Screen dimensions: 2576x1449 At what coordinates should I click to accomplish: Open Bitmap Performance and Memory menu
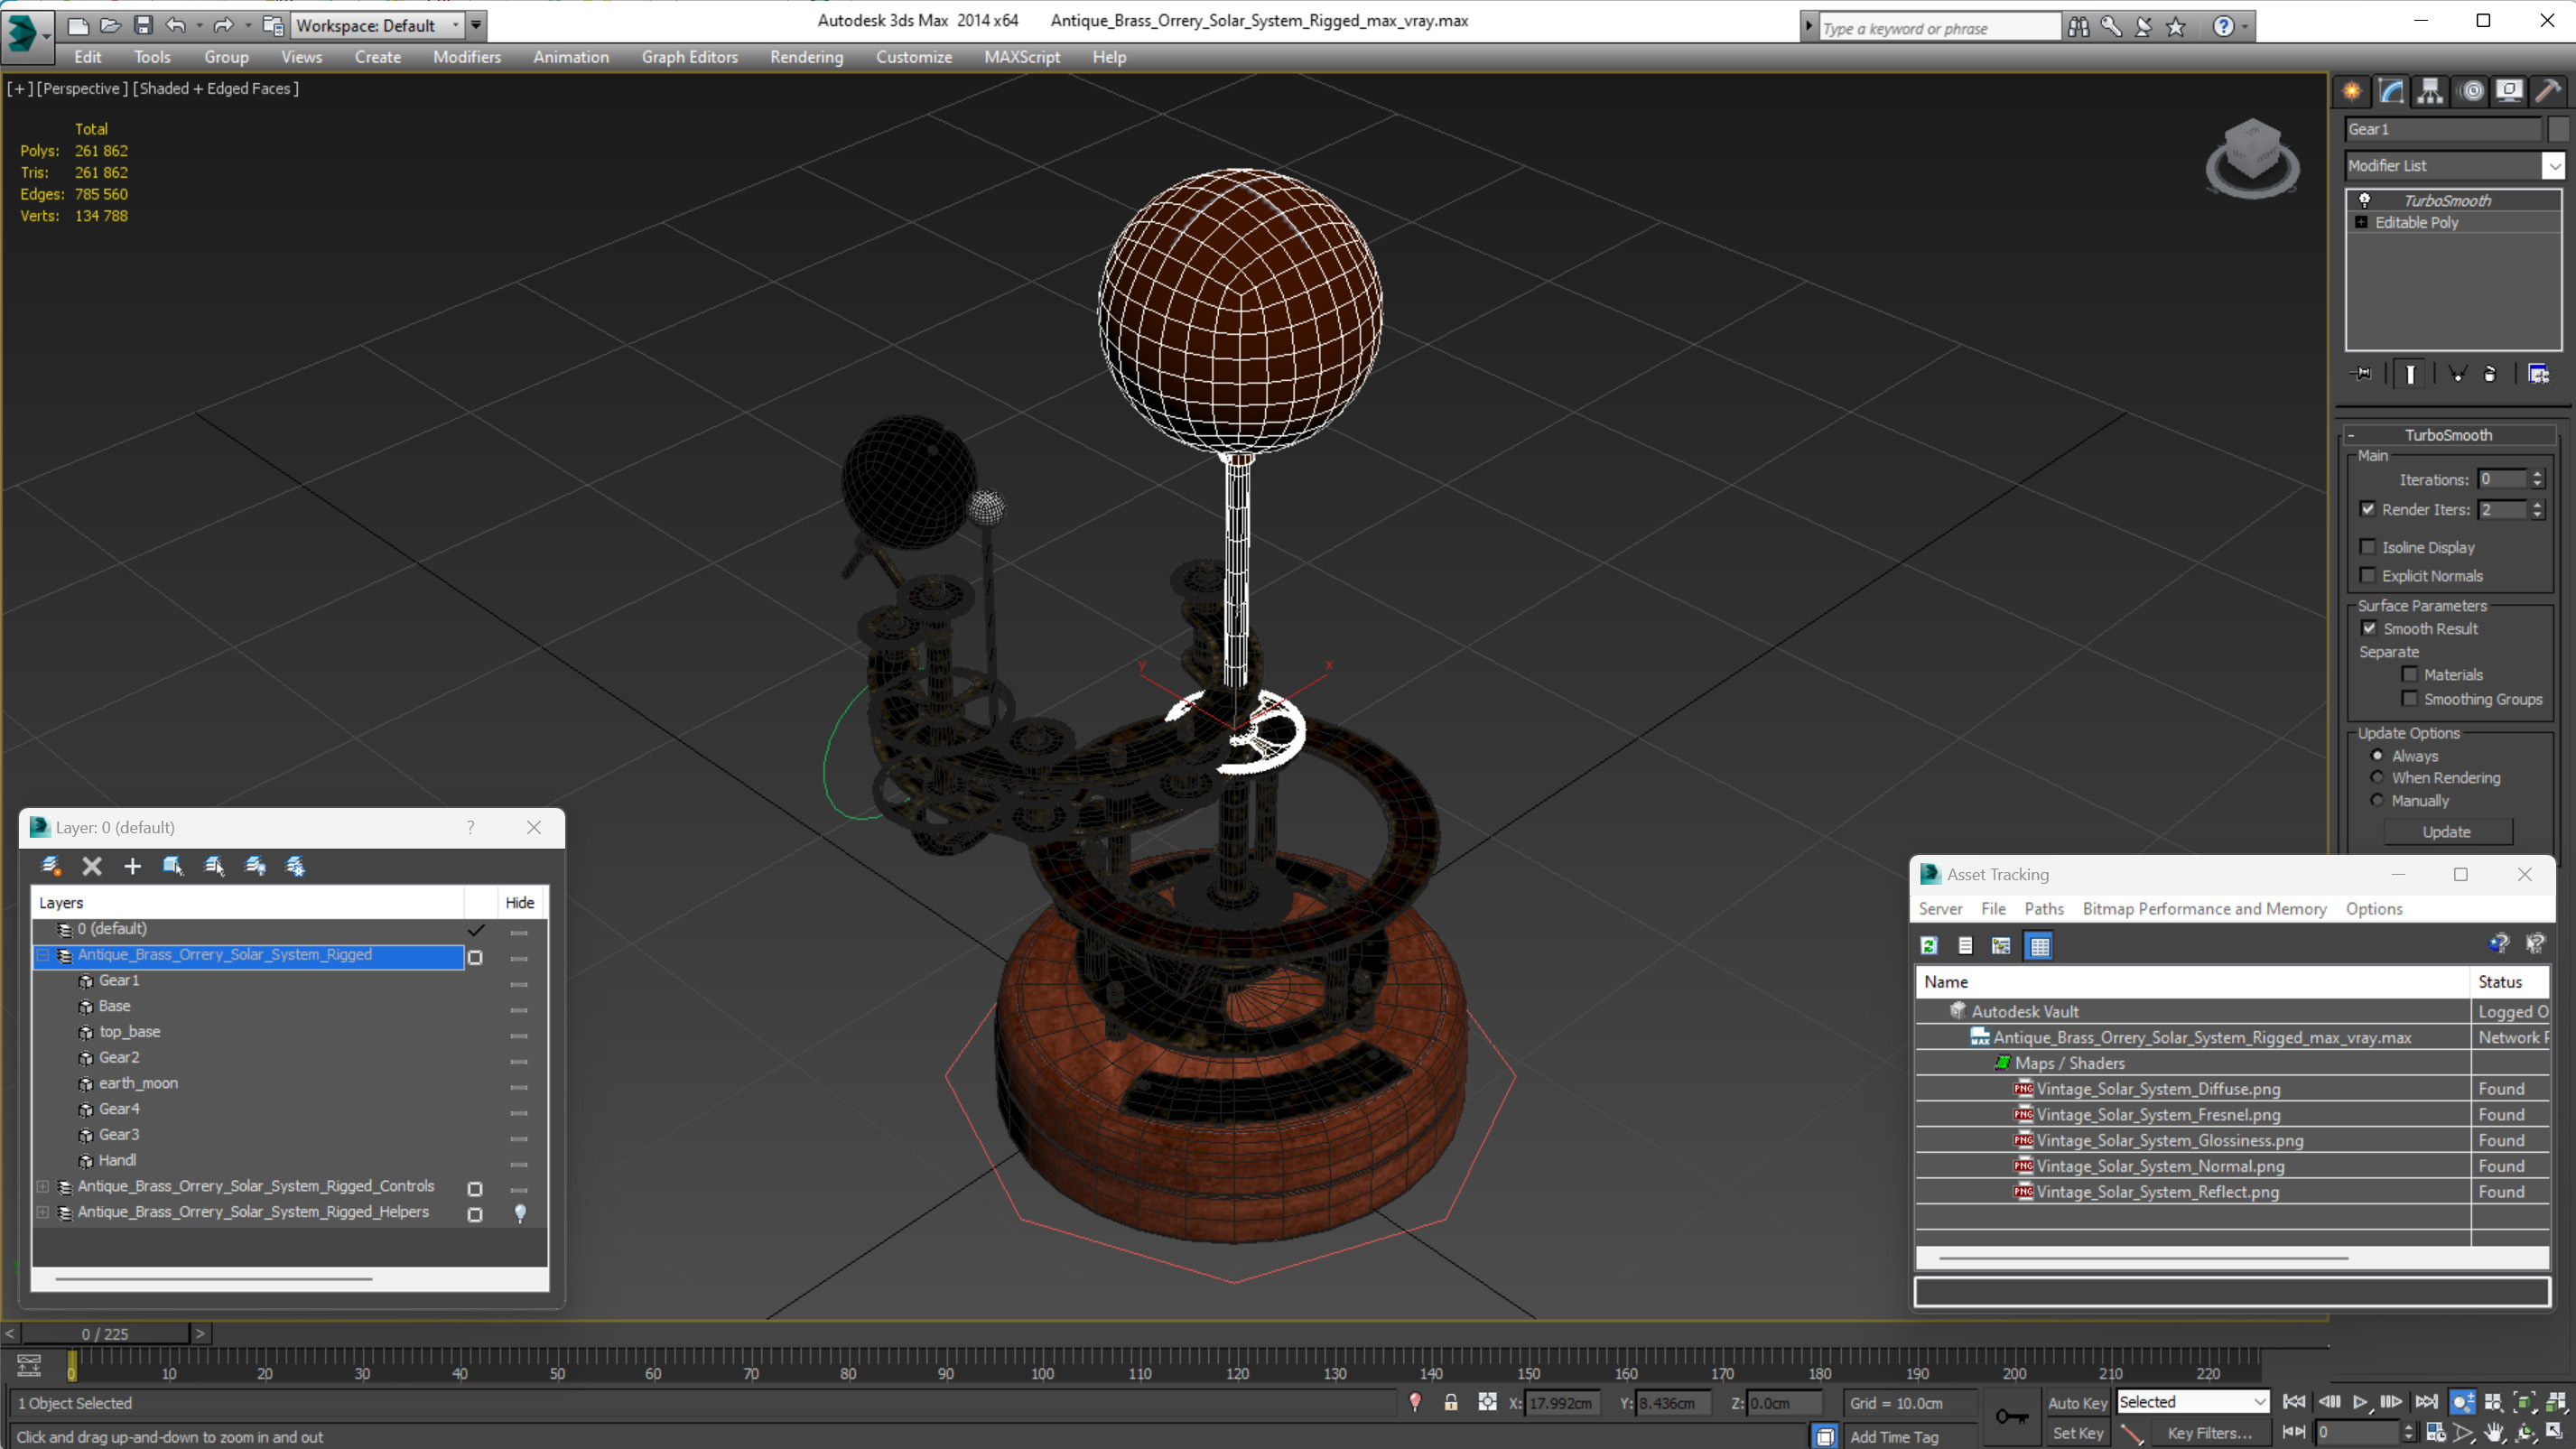tap(2204, 908)
